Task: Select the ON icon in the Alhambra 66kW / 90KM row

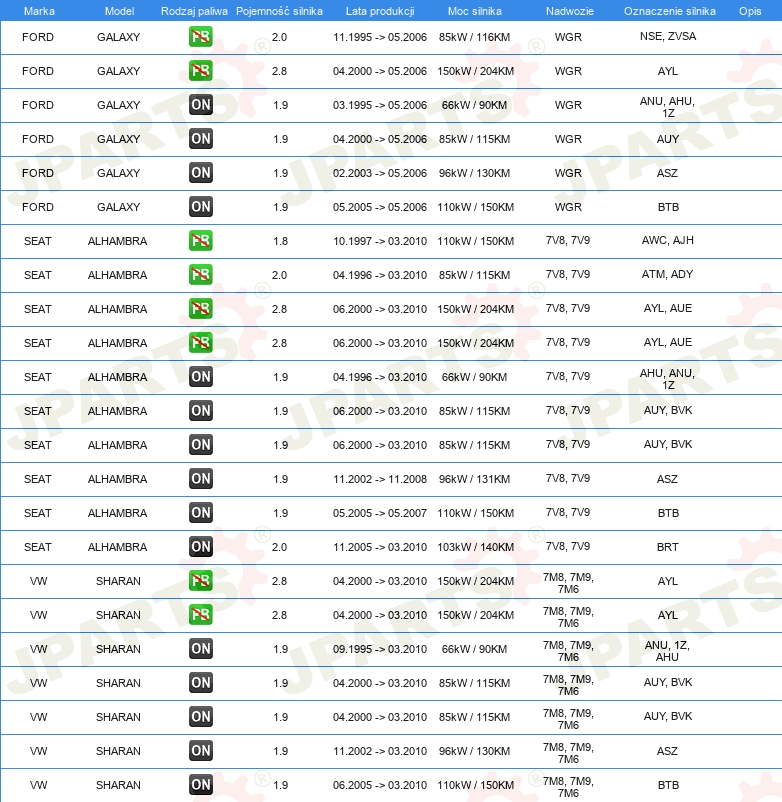Action: (x=200, y=377)
